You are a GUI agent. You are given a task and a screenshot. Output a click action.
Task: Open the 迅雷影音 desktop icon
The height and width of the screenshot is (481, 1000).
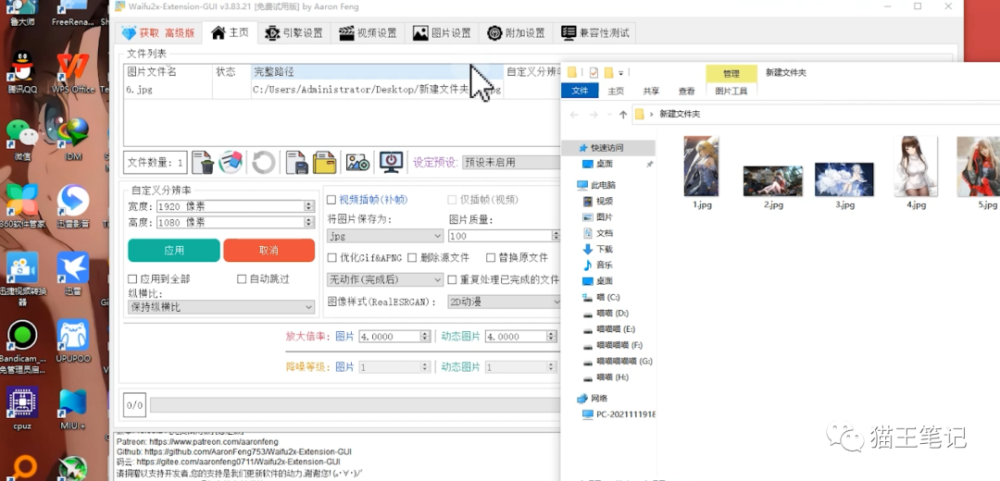[x=73, y=206]
